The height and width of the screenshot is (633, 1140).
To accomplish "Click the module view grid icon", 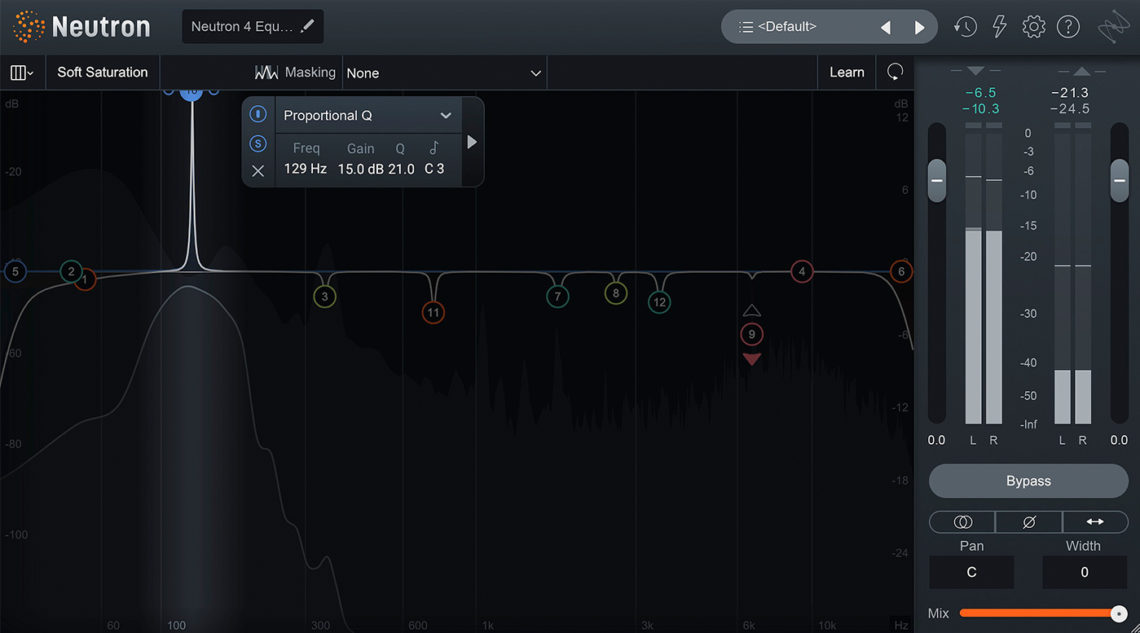I will [x=21, y=72].
